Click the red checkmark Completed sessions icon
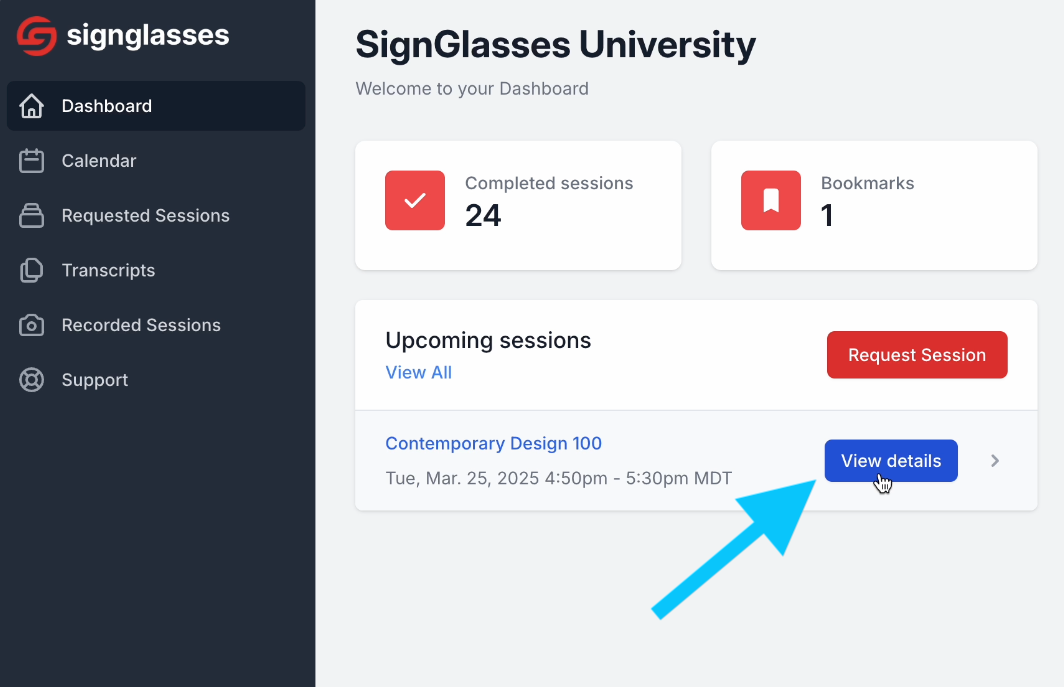 [415, 200]
